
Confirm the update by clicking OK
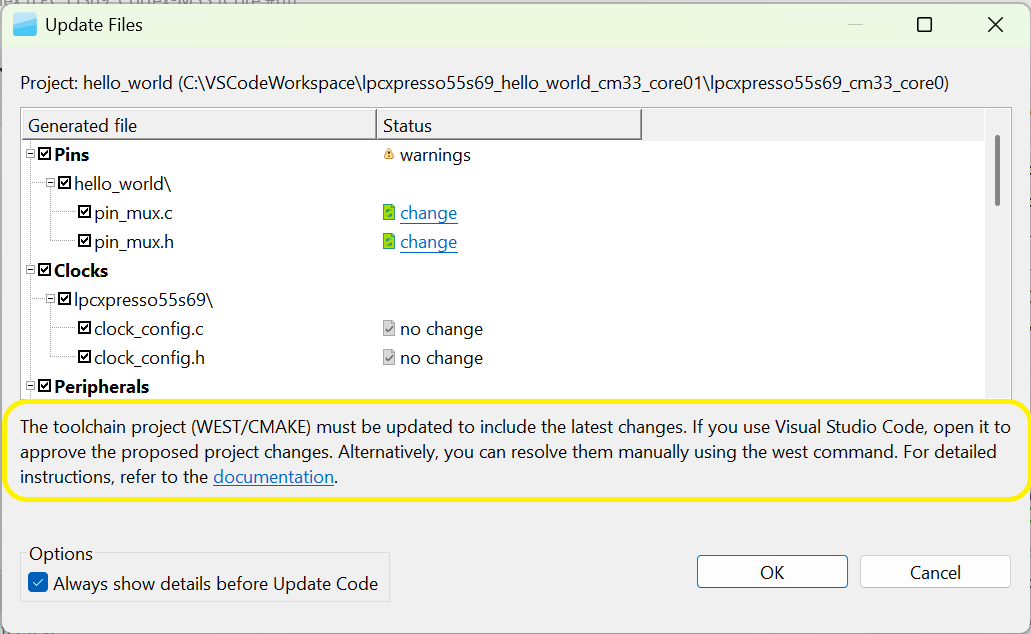[771, 571]
